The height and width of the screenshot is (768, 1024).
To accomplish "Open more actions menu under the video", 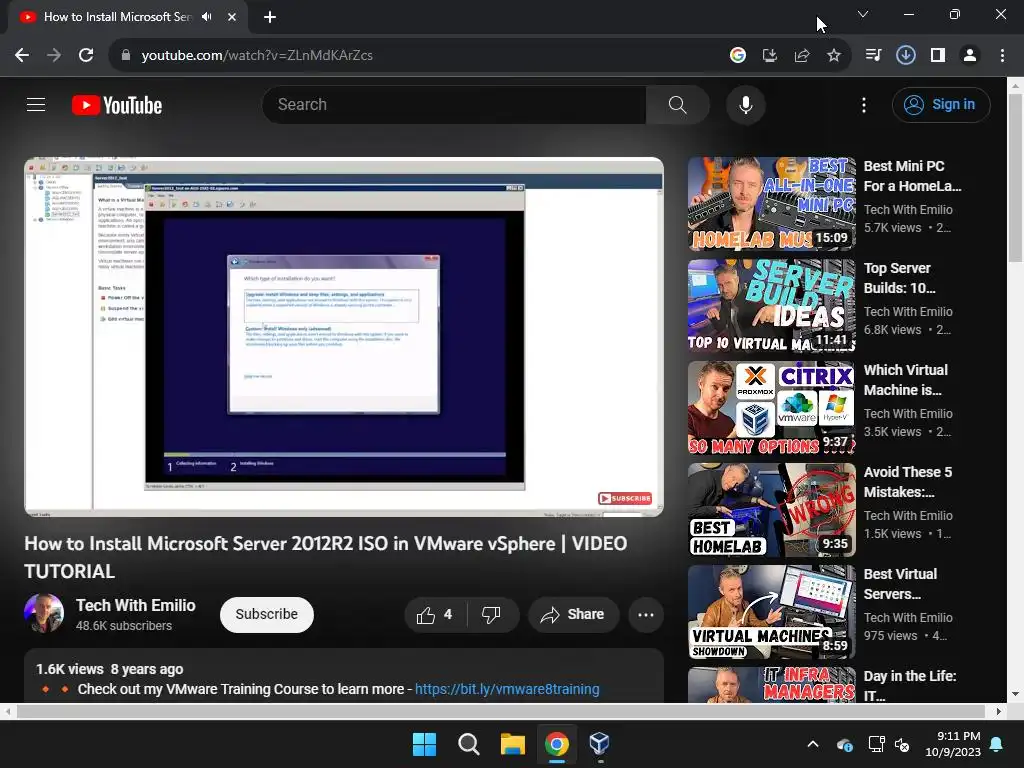I will 645,615.
